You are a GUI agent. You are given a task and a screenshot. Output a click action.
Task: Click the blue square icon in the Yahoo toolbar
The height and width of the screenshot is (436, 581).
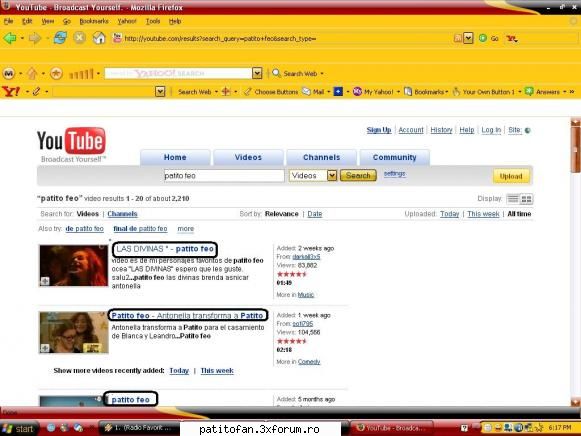pyautogui.click(x=338, y=91)
